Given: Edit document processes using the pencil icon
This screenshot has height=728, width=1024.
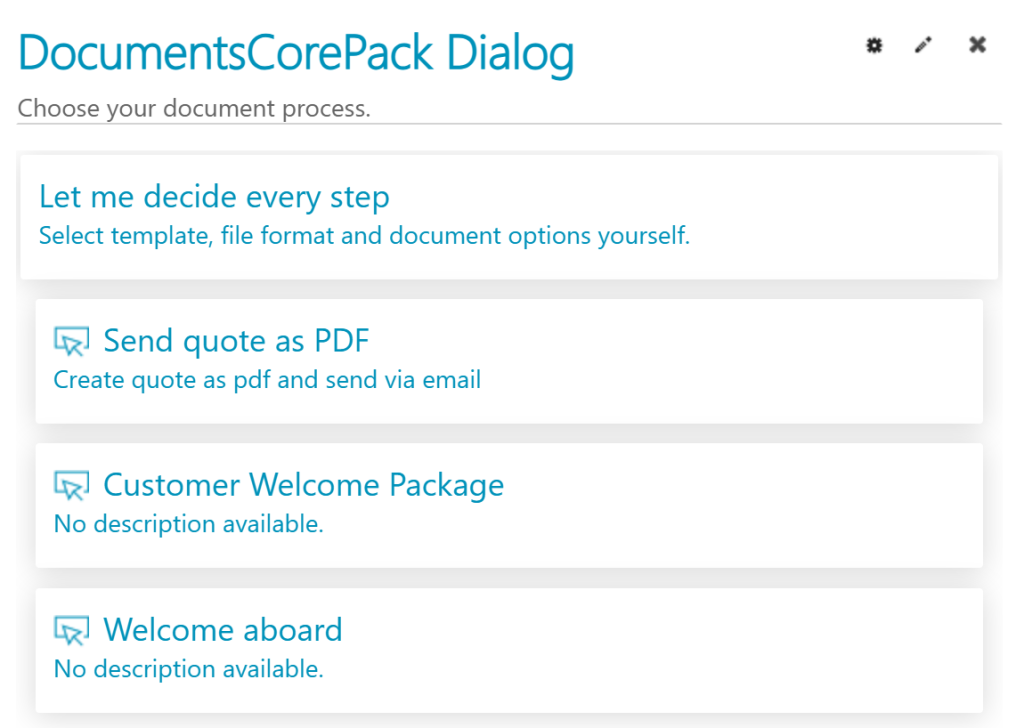Looking at the screenshot, I should point(923,45).
